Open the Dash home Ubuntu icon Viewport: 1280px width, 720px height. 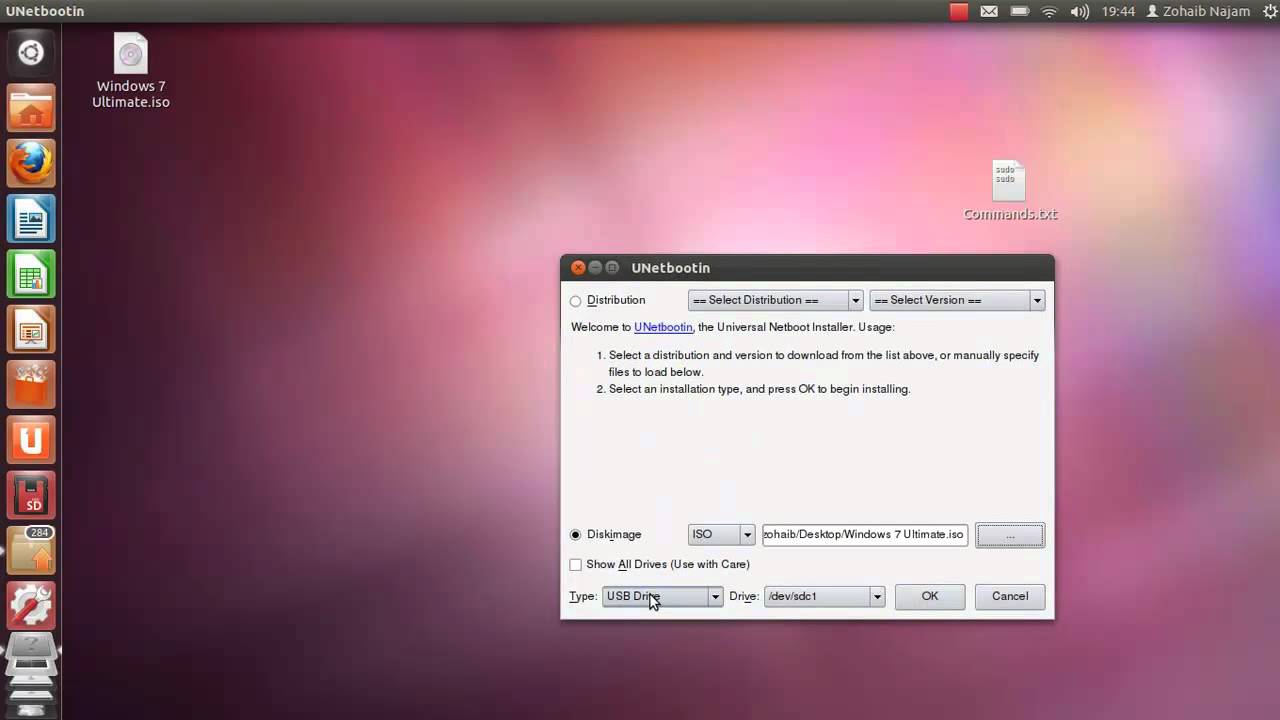point(31,53)
